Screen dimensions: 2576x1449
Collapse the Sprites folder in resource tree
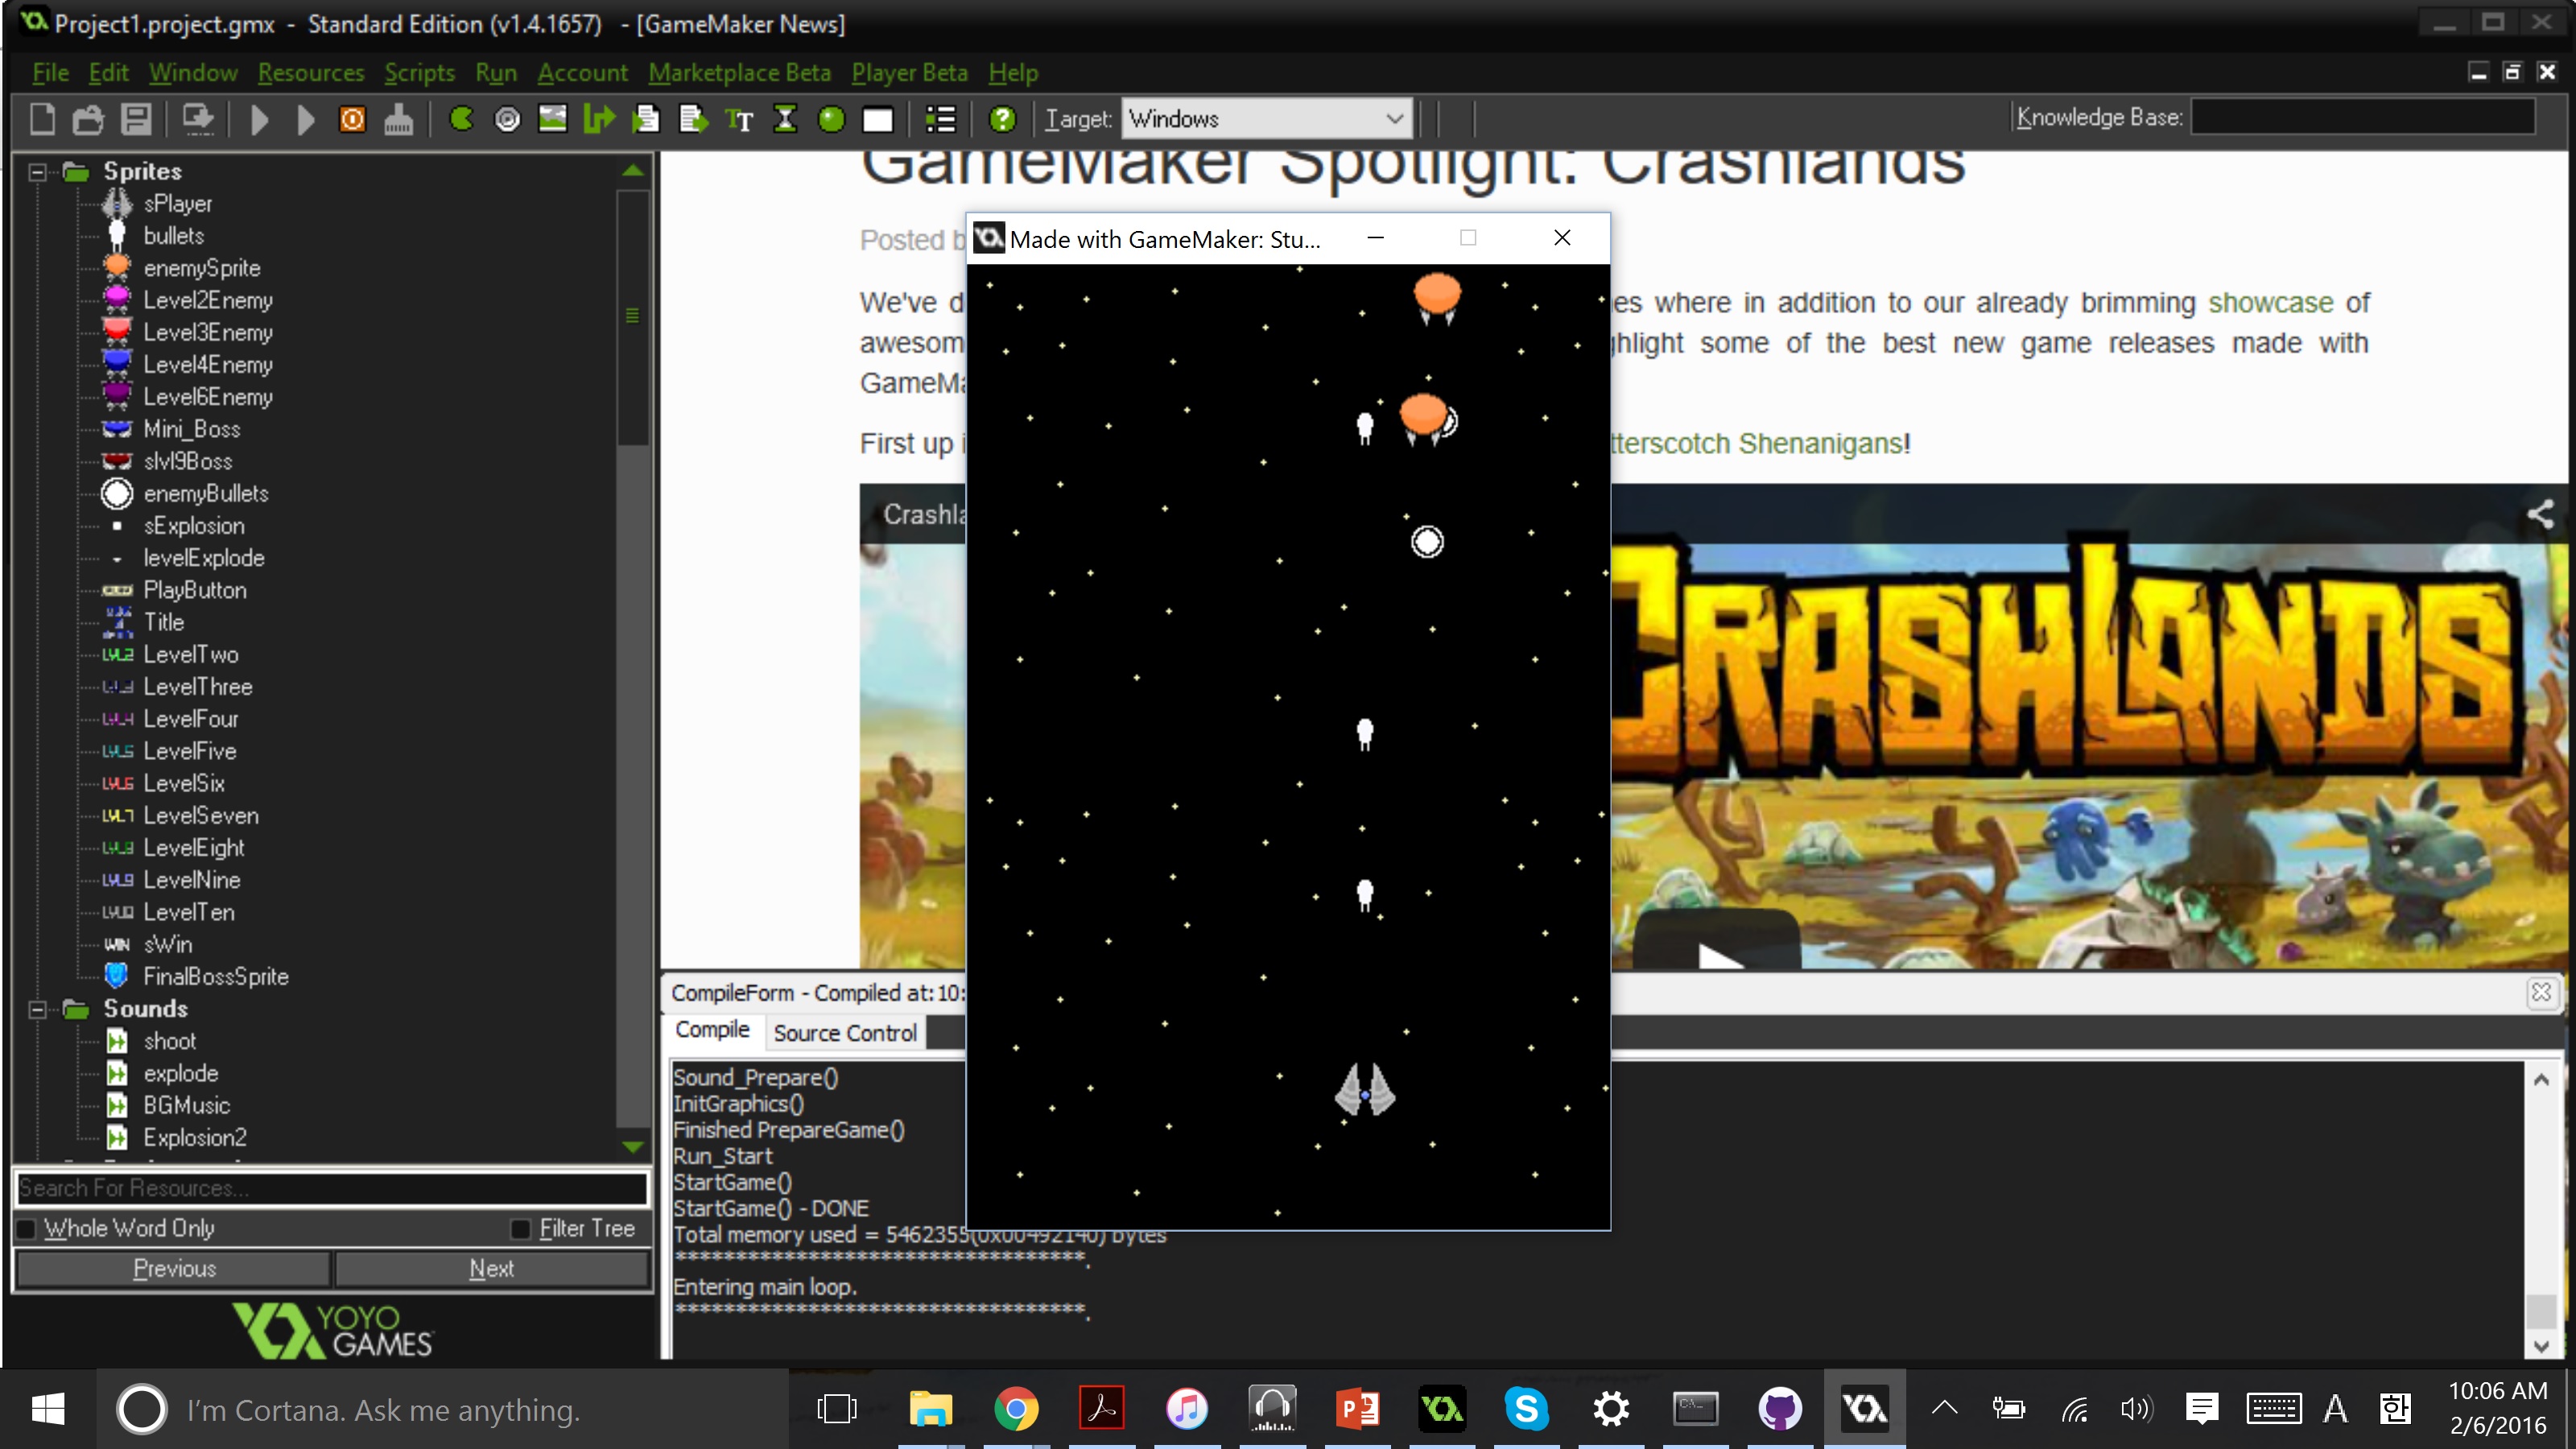[37, 172]
